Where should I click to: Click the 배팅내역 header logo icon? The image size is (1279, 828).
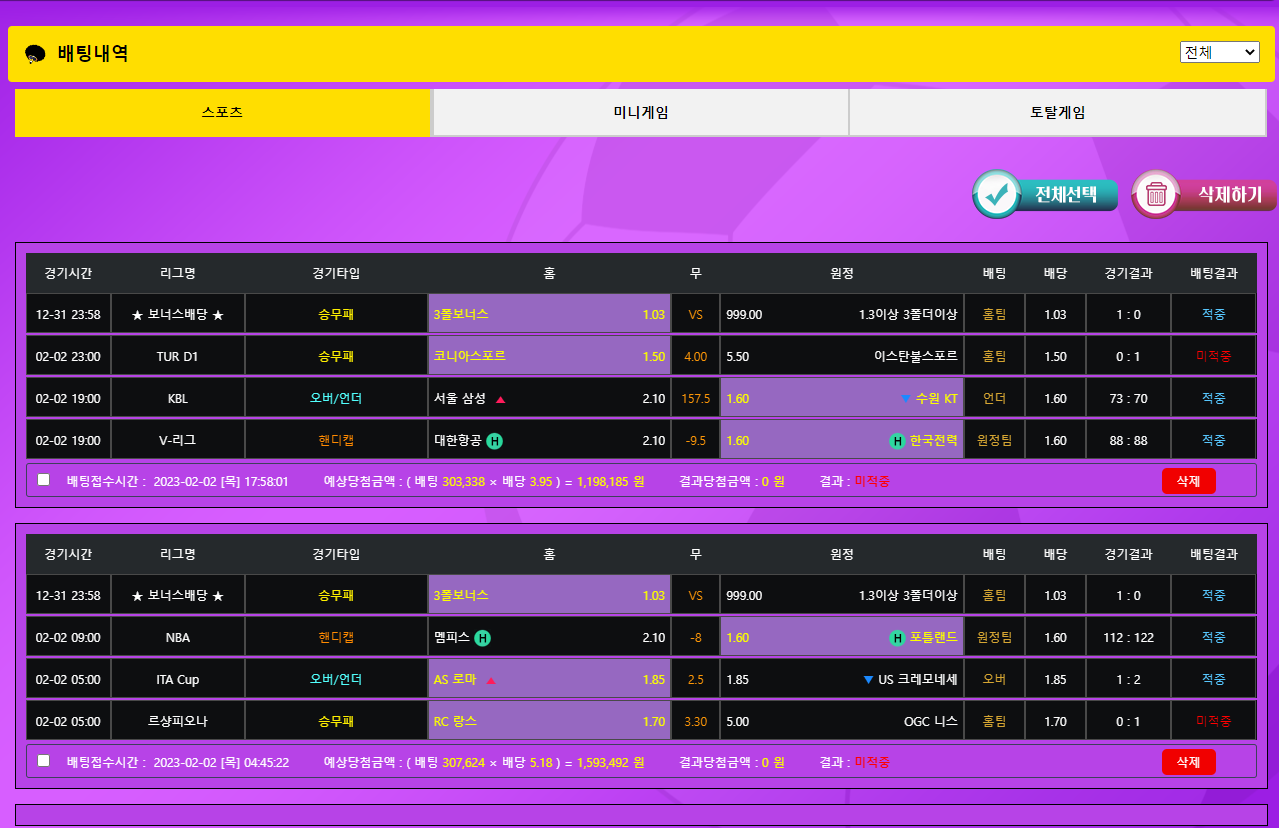click(x=35, y=54)
